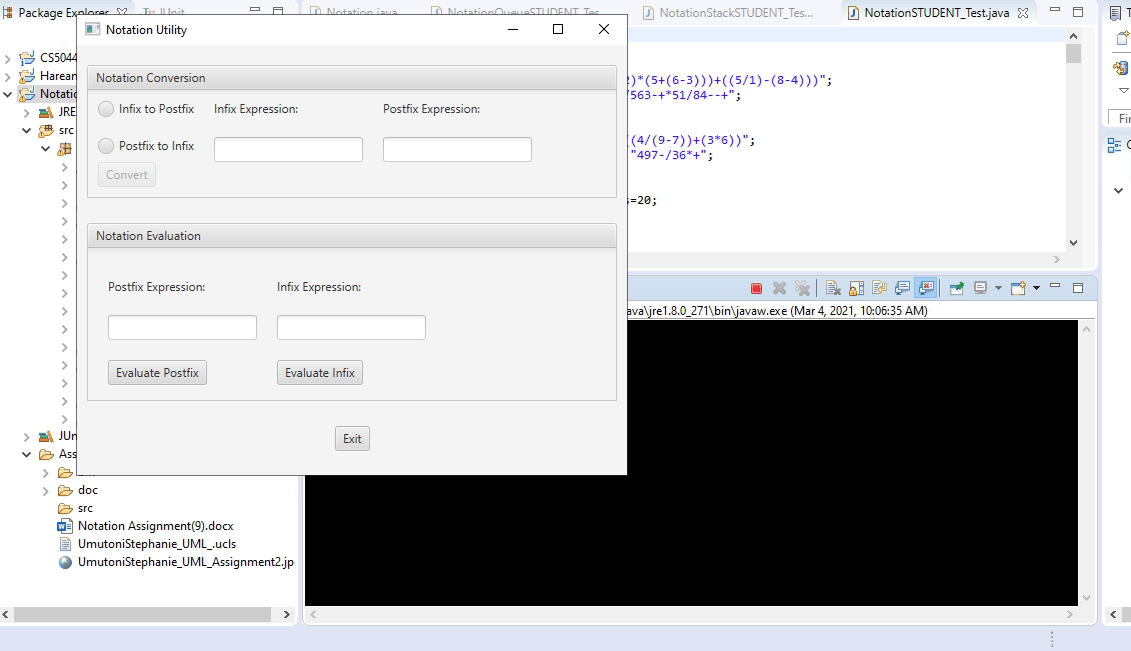The image size is (1131, 651).
Task: Toggle show console on standard error
Action: [926, 288]
